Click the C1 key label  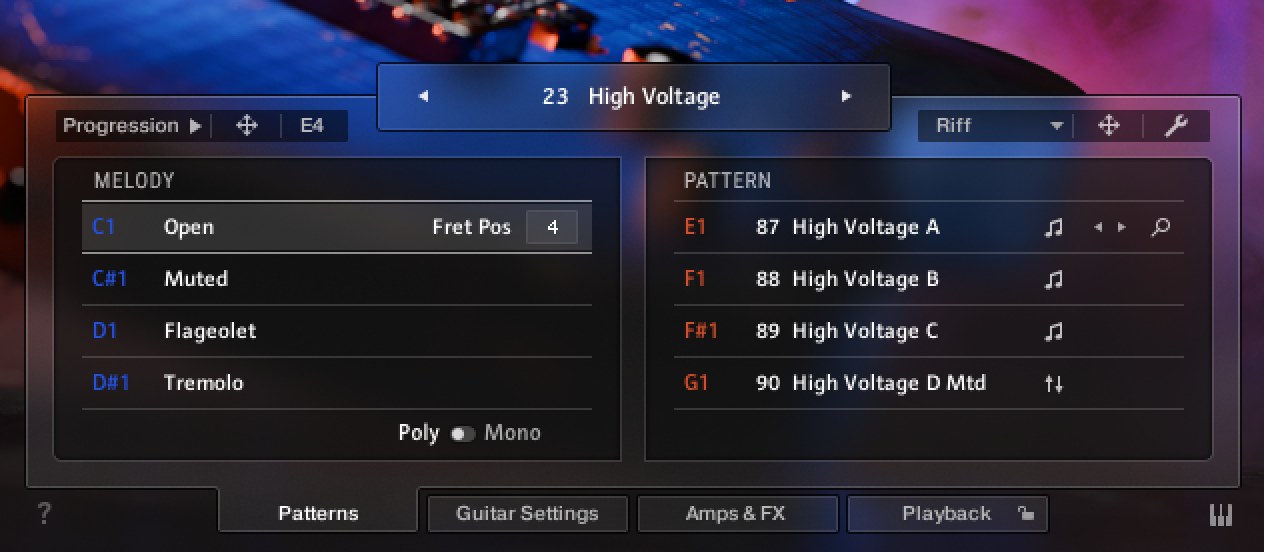click(x=104, y=227)
